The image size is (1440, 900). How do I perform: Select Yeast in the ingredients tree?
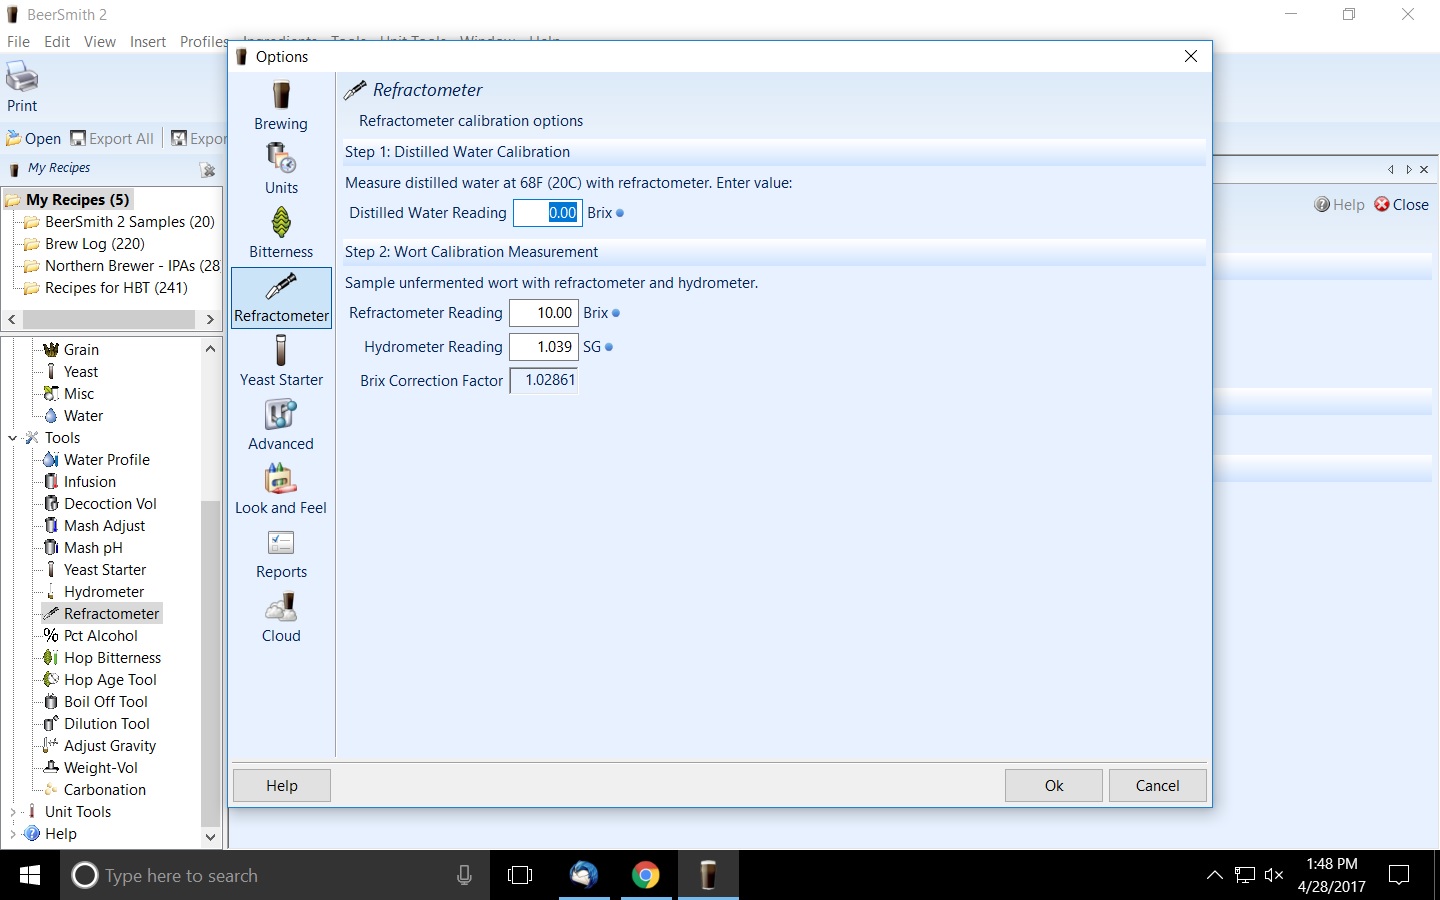(71, 372)
